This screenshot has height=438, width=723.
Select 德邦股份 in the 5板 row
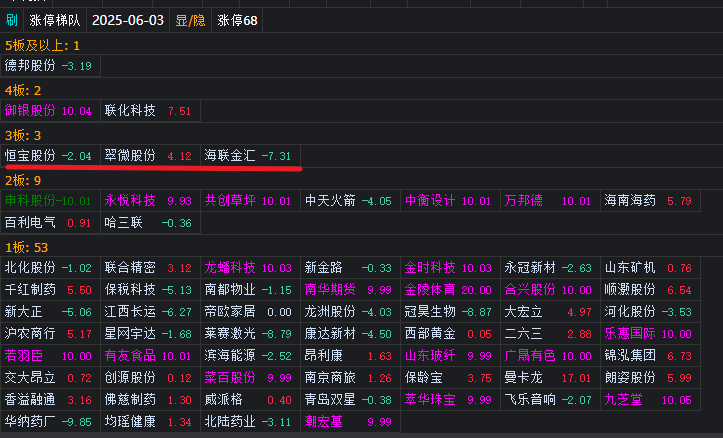[x=50, y=65]
